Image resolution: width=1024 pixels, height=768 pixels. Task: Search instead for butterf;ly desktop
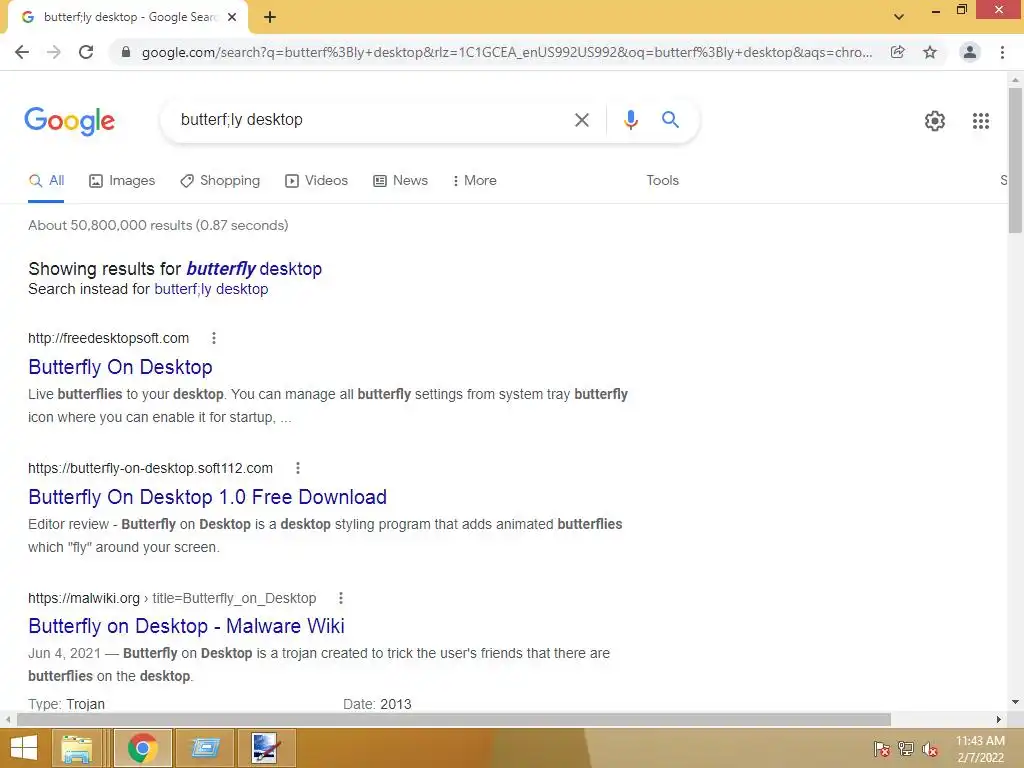click(211, 289)
